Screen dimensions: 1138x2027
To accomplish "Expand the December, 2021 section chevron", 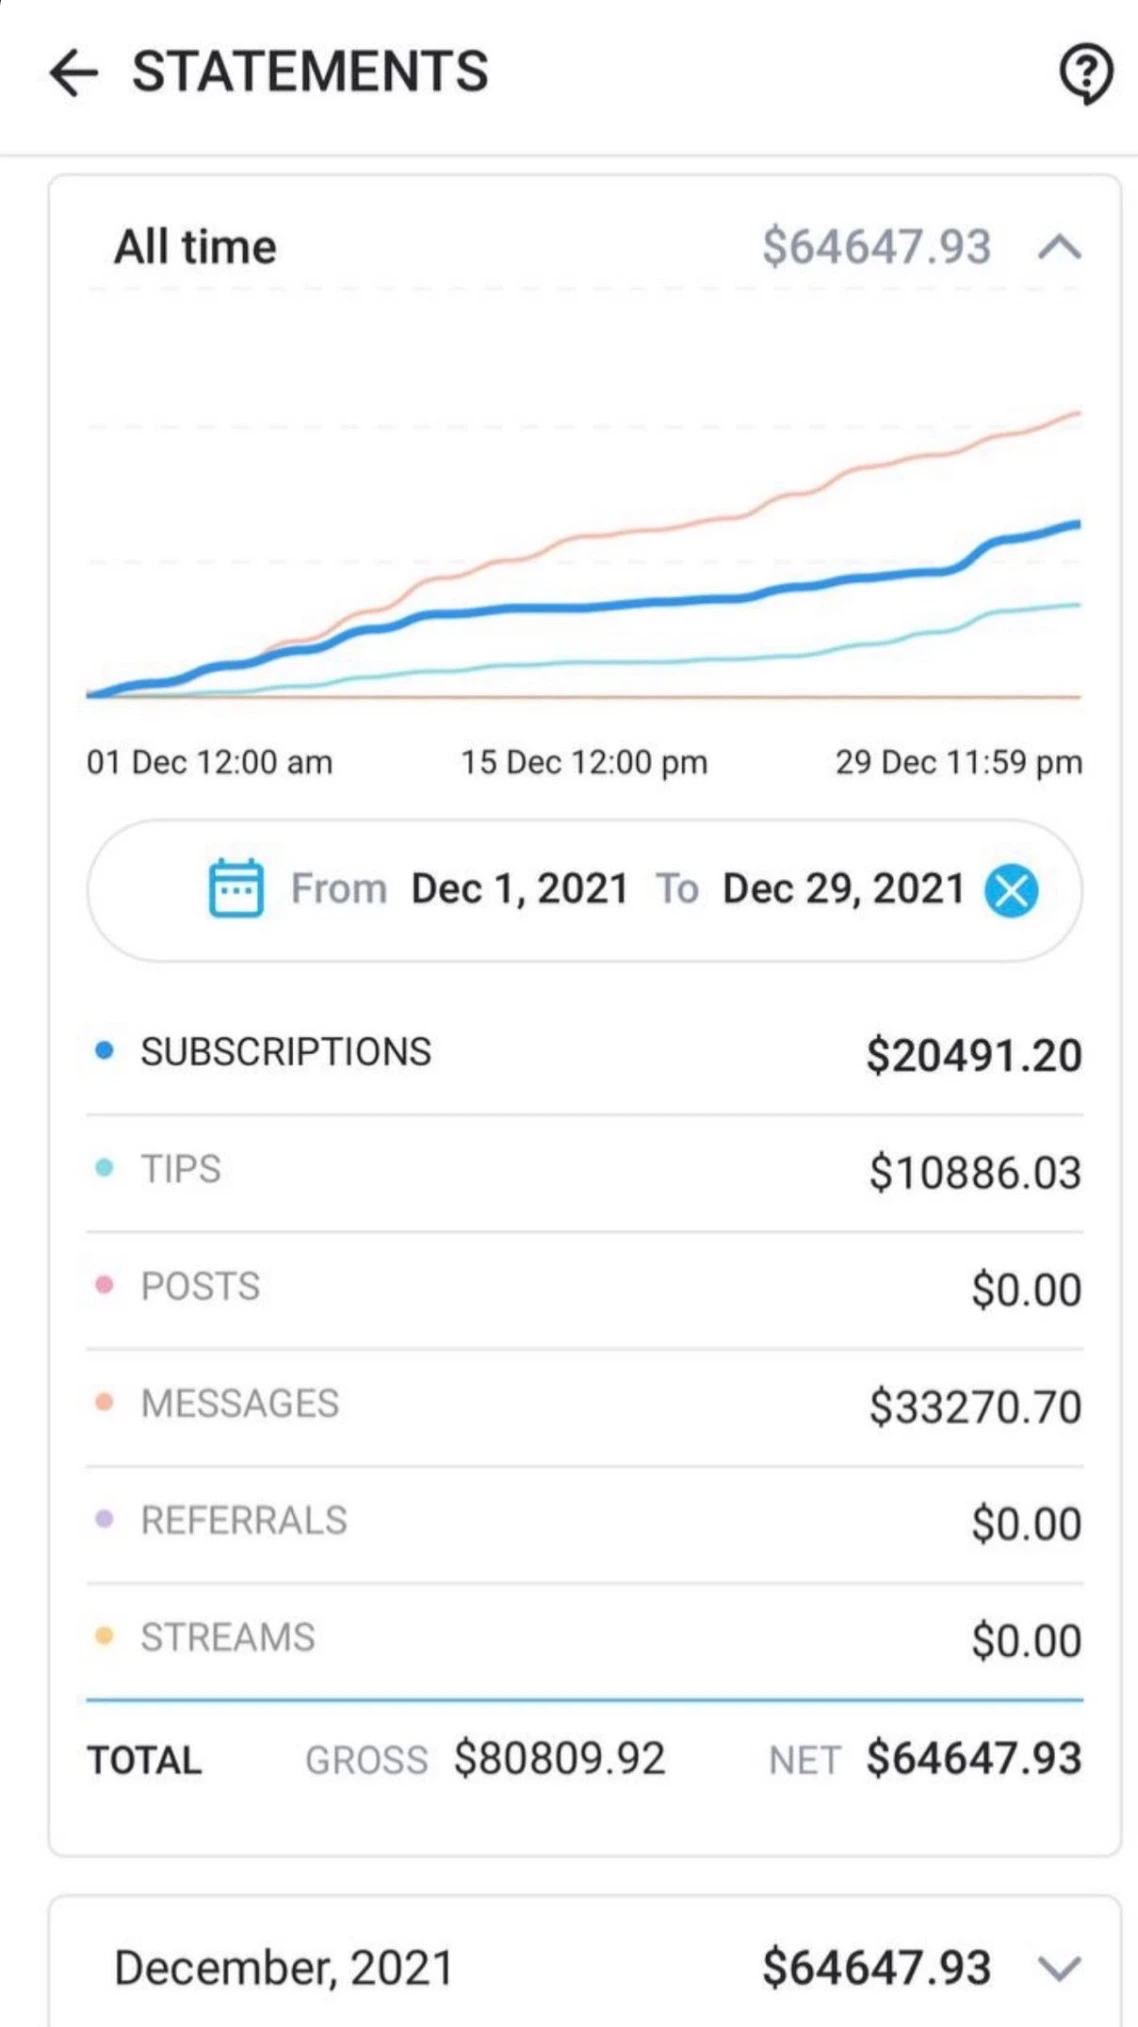I will [1059, 1968].
